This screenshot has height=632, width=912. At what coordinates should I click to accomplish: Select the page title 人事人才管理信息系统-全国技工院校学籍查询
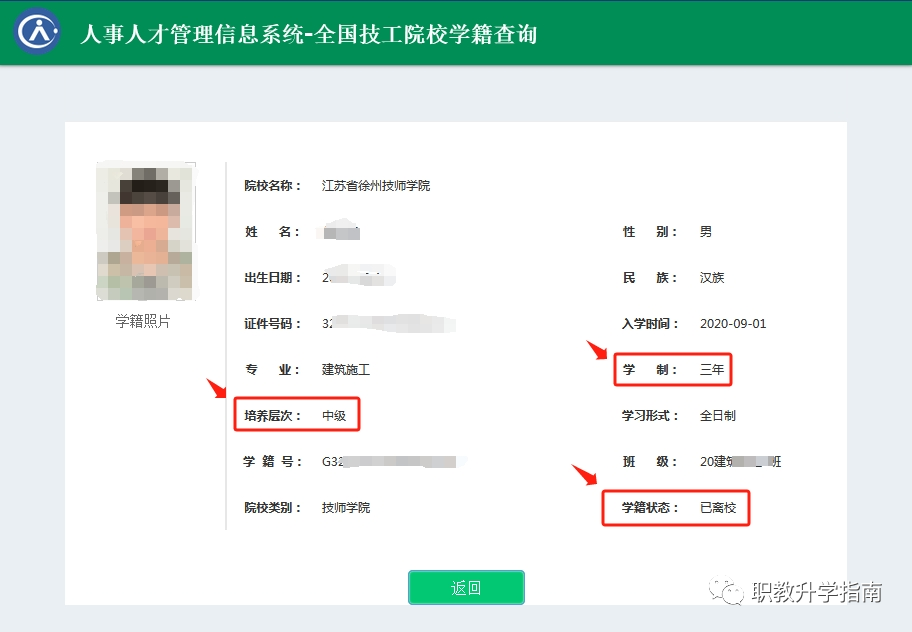click(x=308, y=34)
